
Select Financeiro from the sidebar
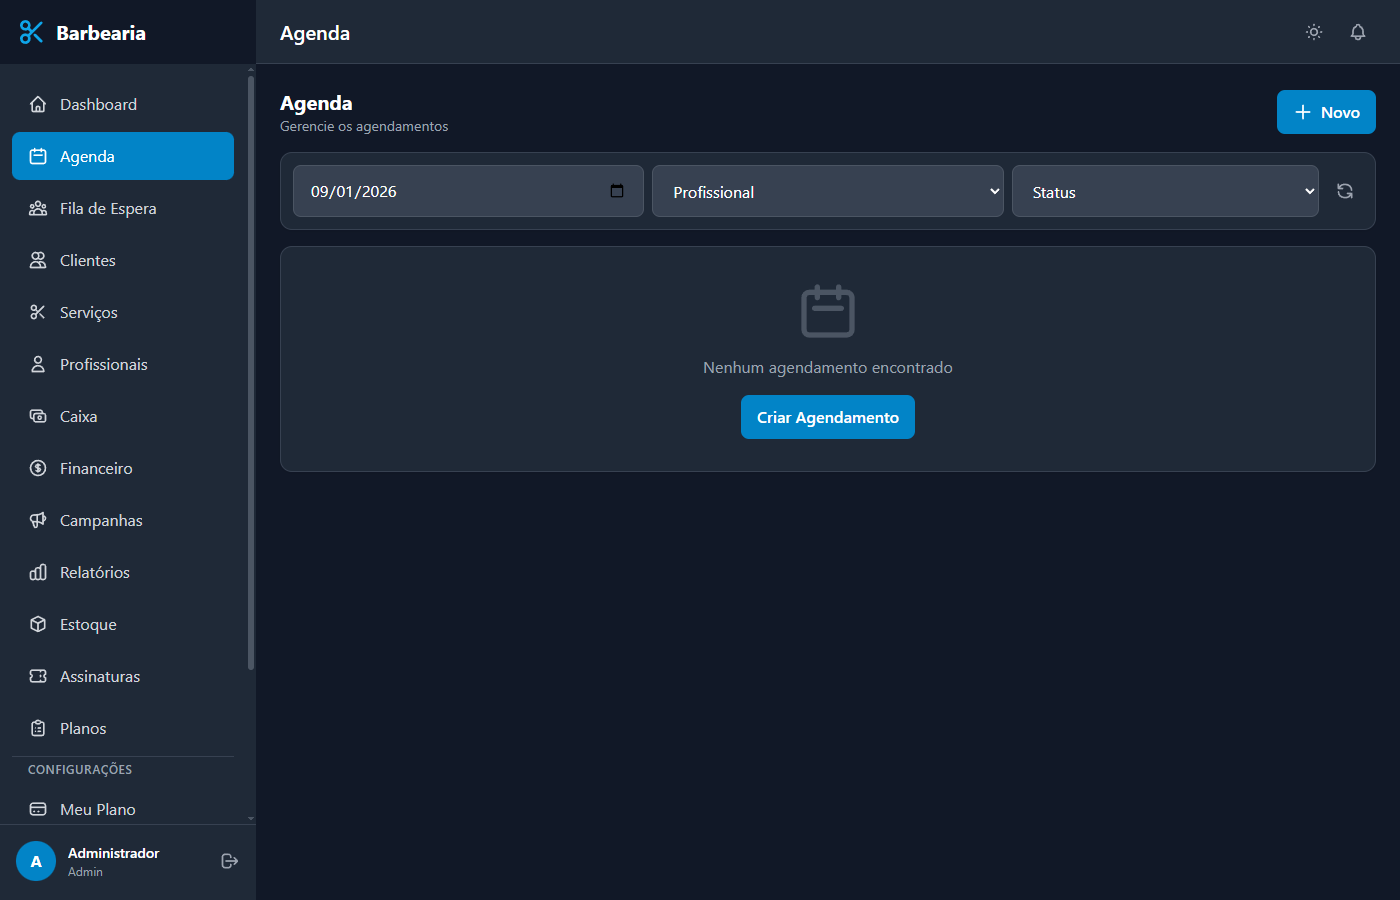[x=96, y=468]
